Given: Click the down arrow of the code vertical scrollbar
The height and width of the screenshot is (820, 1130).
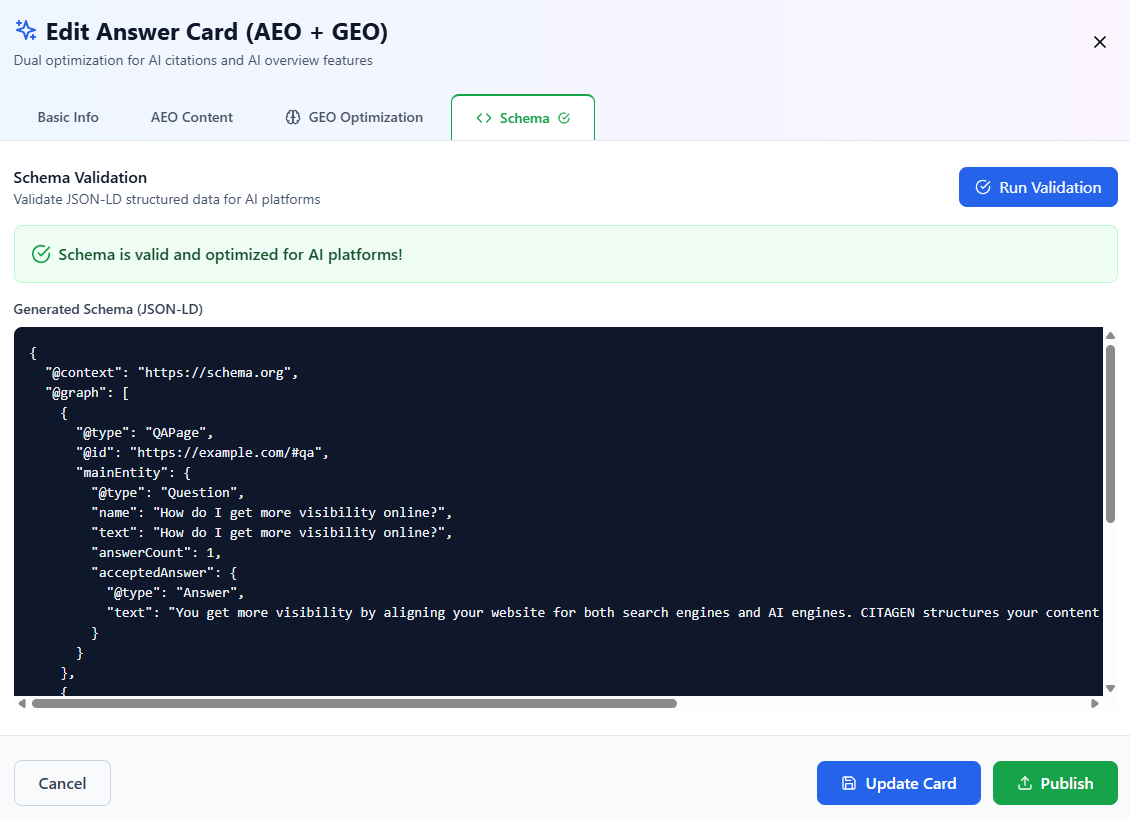Looking at the screenshot, I should point(1110,689).
